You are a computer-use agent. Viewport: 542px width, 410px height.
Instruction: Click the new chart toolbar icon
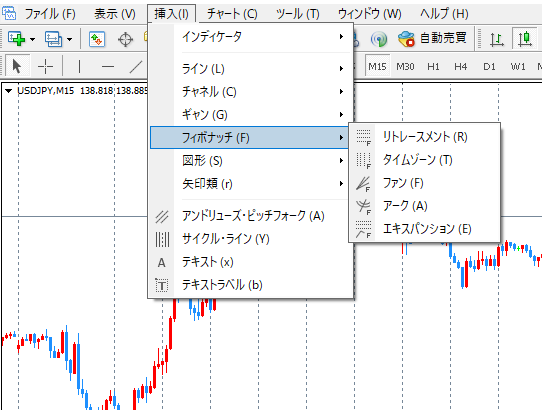pyautogui.click(x=16, y=39)
